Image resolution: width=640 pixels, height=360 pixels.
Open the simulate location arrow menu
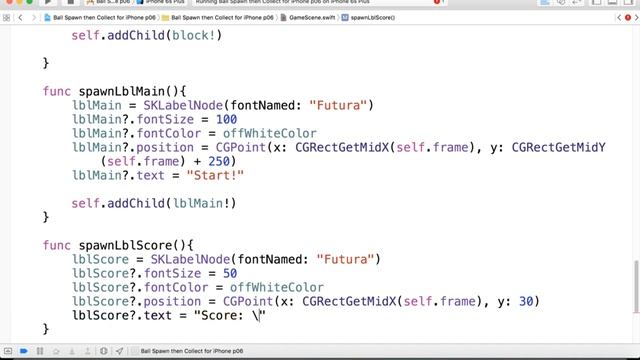pyautogui.click(x=119, y=351)
